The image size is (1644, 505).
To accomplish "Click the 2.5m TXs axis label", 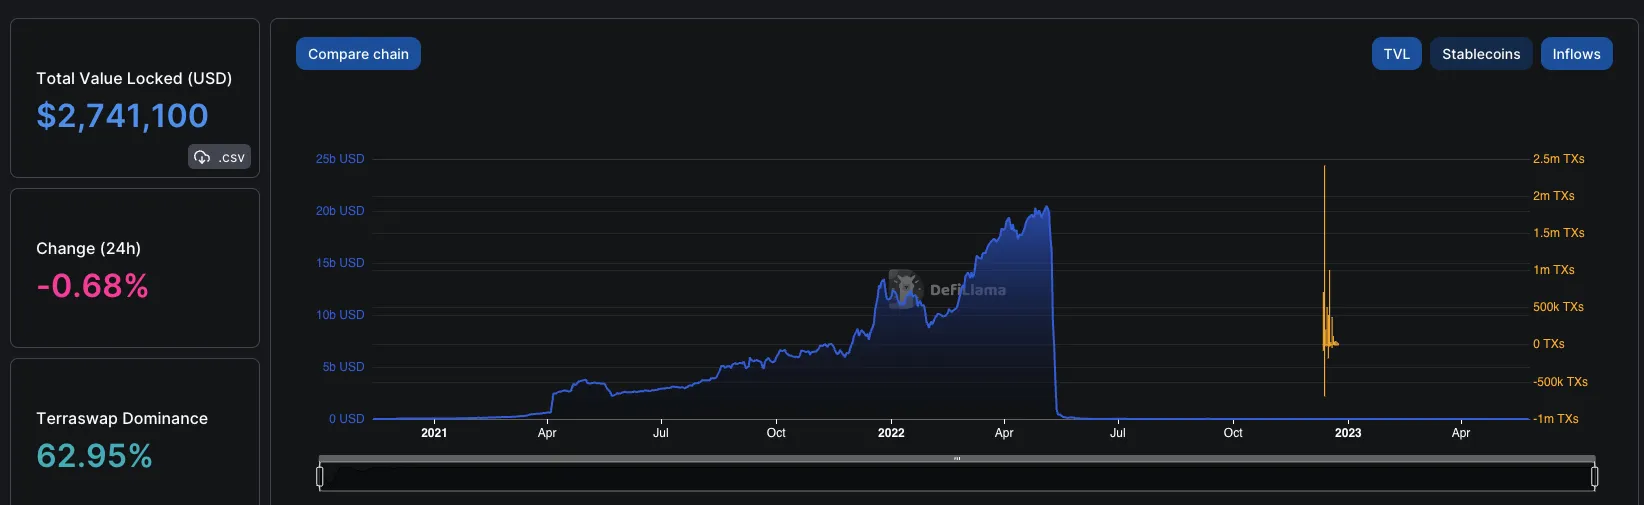I will [1558, 159].
